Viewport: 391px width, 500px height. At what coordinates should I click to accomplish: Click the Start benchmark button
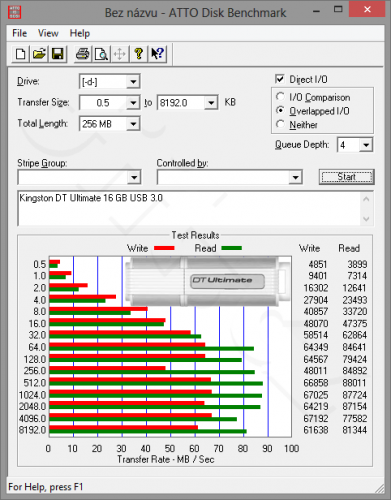coord(346,177)
